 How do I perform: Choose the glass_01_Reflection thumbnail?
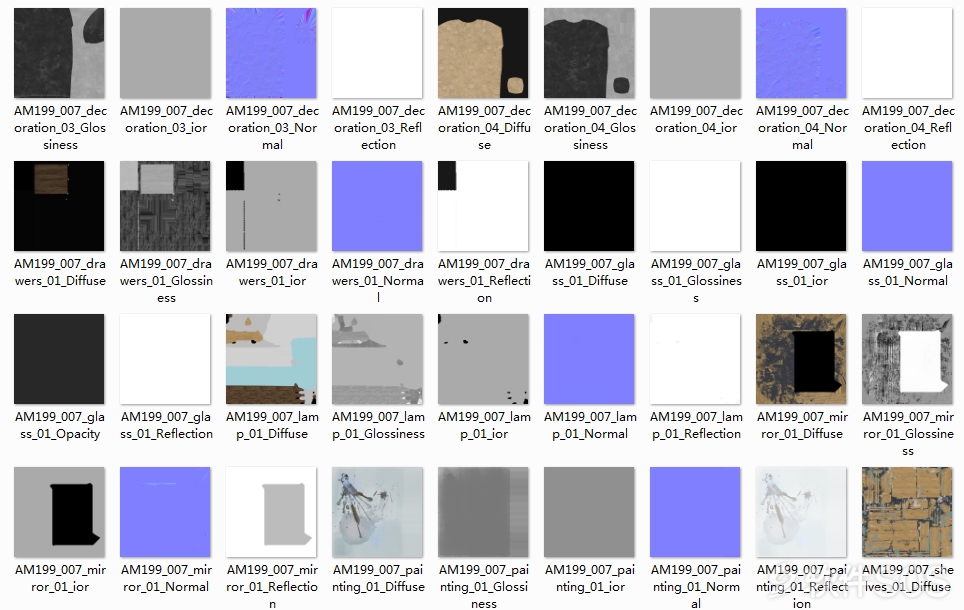[165, 359]
